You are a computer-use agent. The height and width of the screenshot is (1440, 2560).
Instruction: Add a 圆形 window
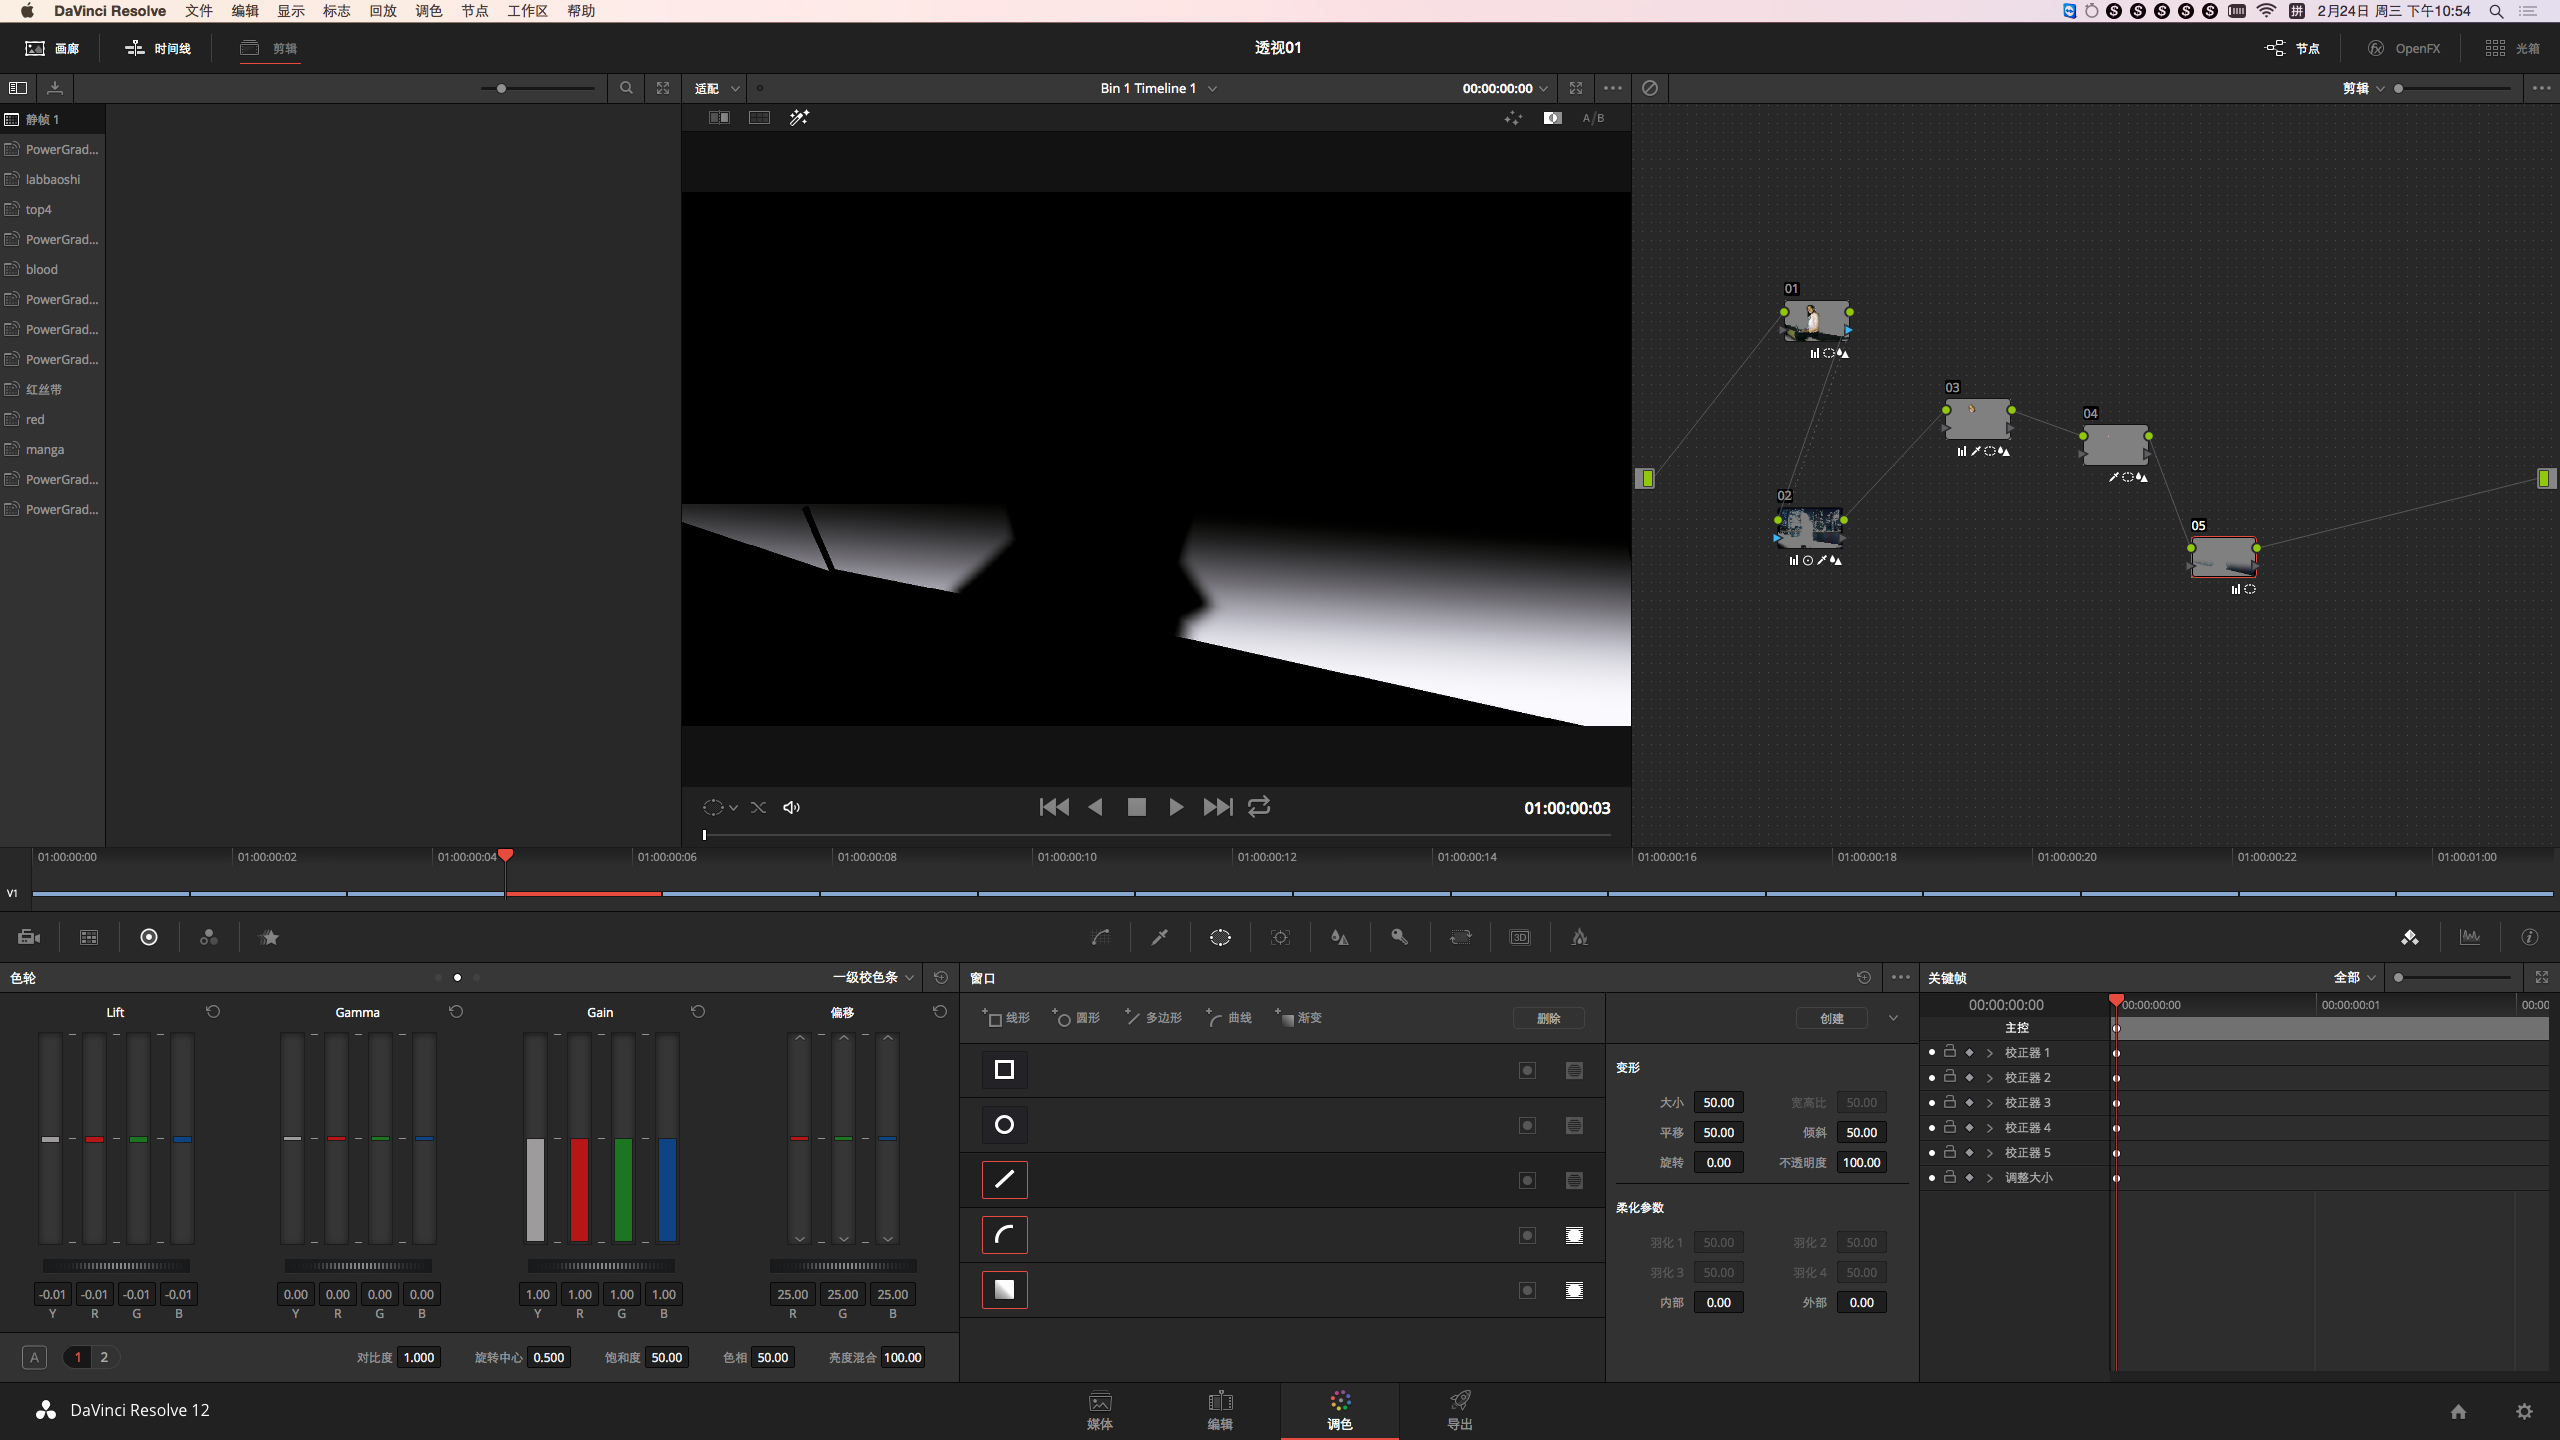[x=1076, y=1018]
